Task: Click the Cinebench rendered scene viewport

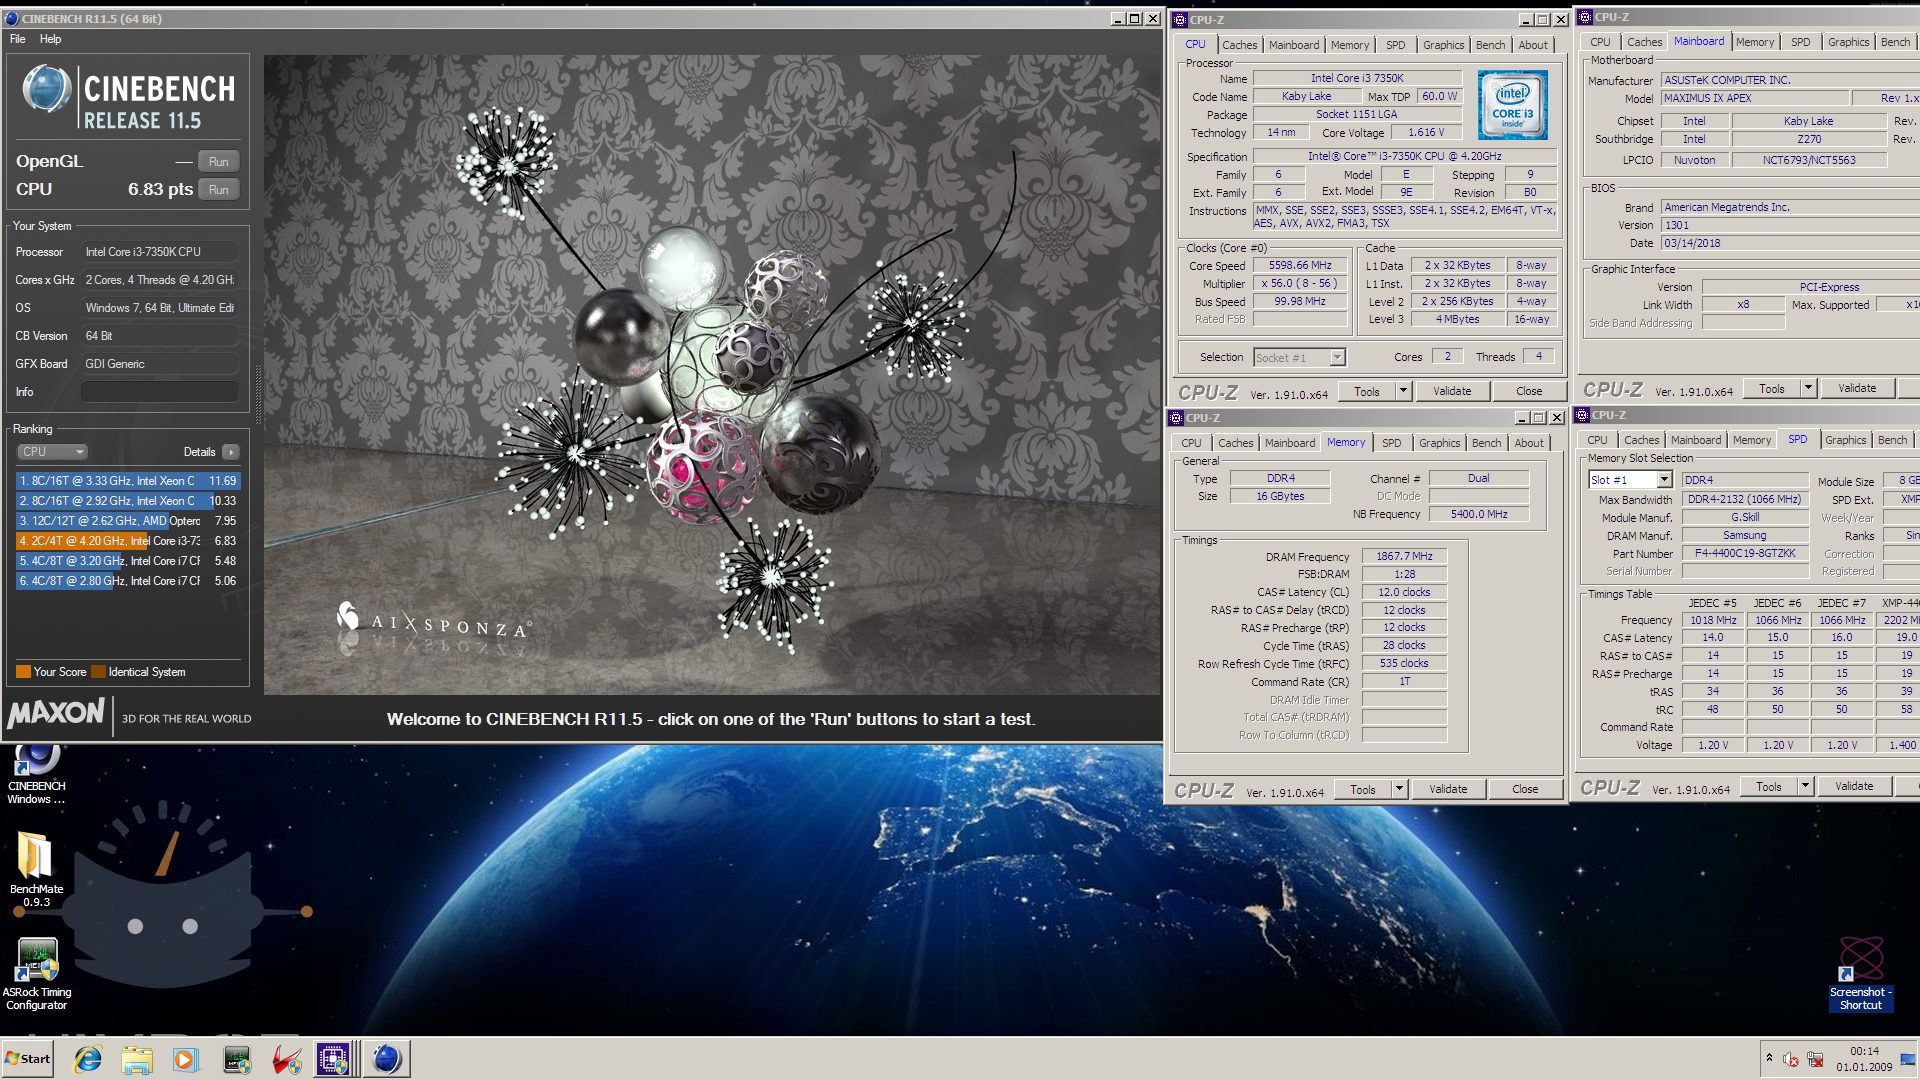Action: pyautogui.click(x=712, y=374)
